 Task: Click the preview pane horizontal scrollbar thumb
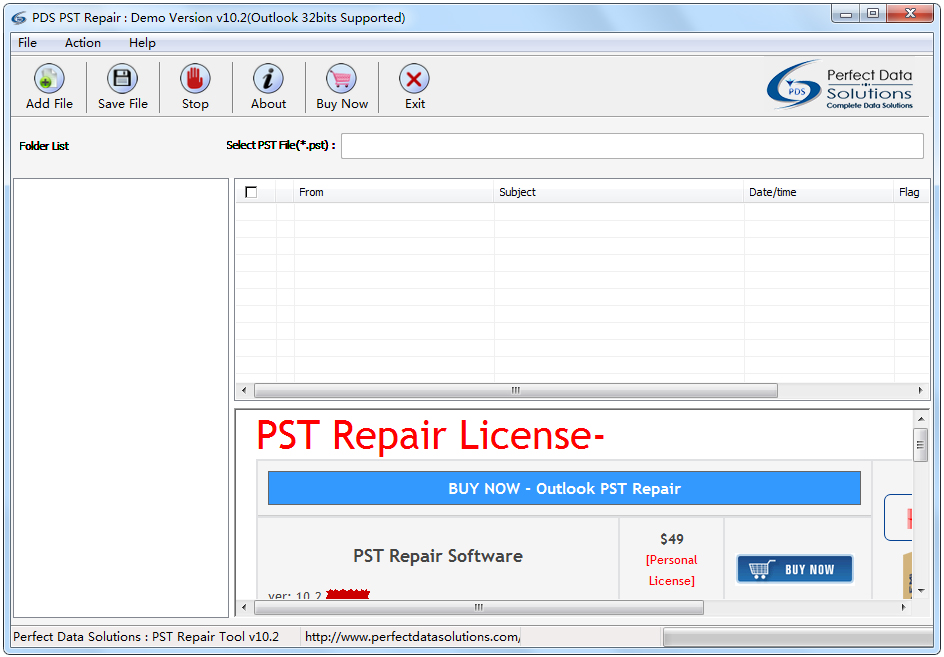479,607
